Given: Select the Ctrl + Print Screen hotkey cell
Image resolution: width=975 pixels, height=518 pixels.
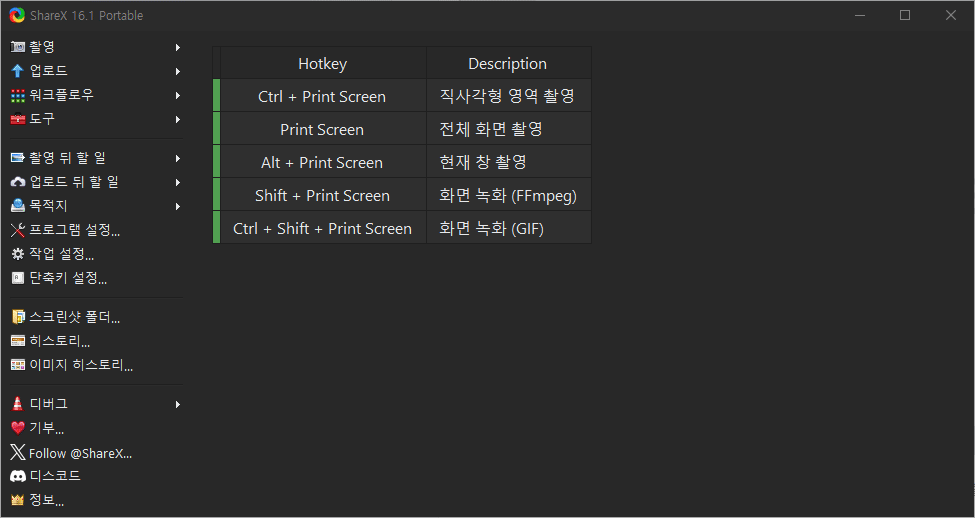Looking at the screenshot, I should [323, 96].
